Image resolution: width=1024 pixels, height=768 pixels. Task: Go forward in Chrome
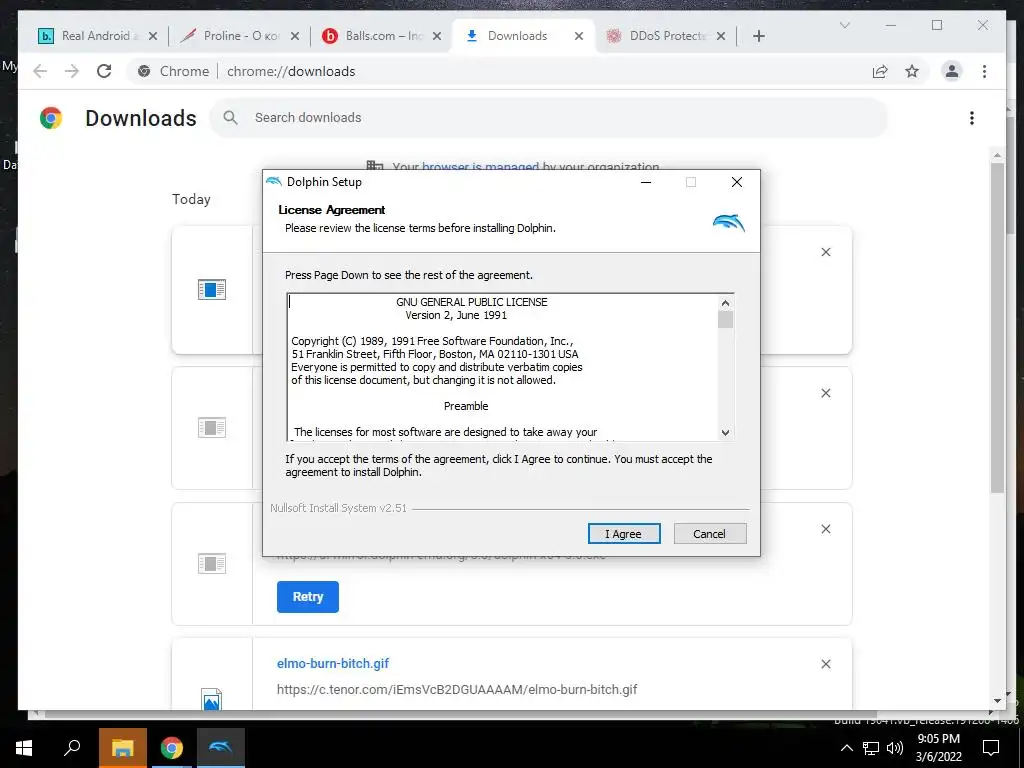(72, 71)
